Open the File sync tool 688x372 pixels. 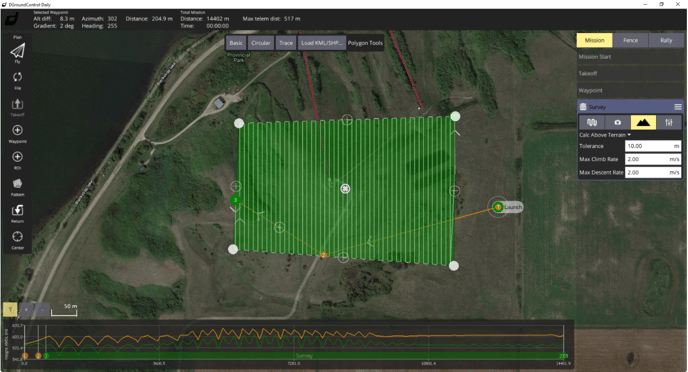18,77
